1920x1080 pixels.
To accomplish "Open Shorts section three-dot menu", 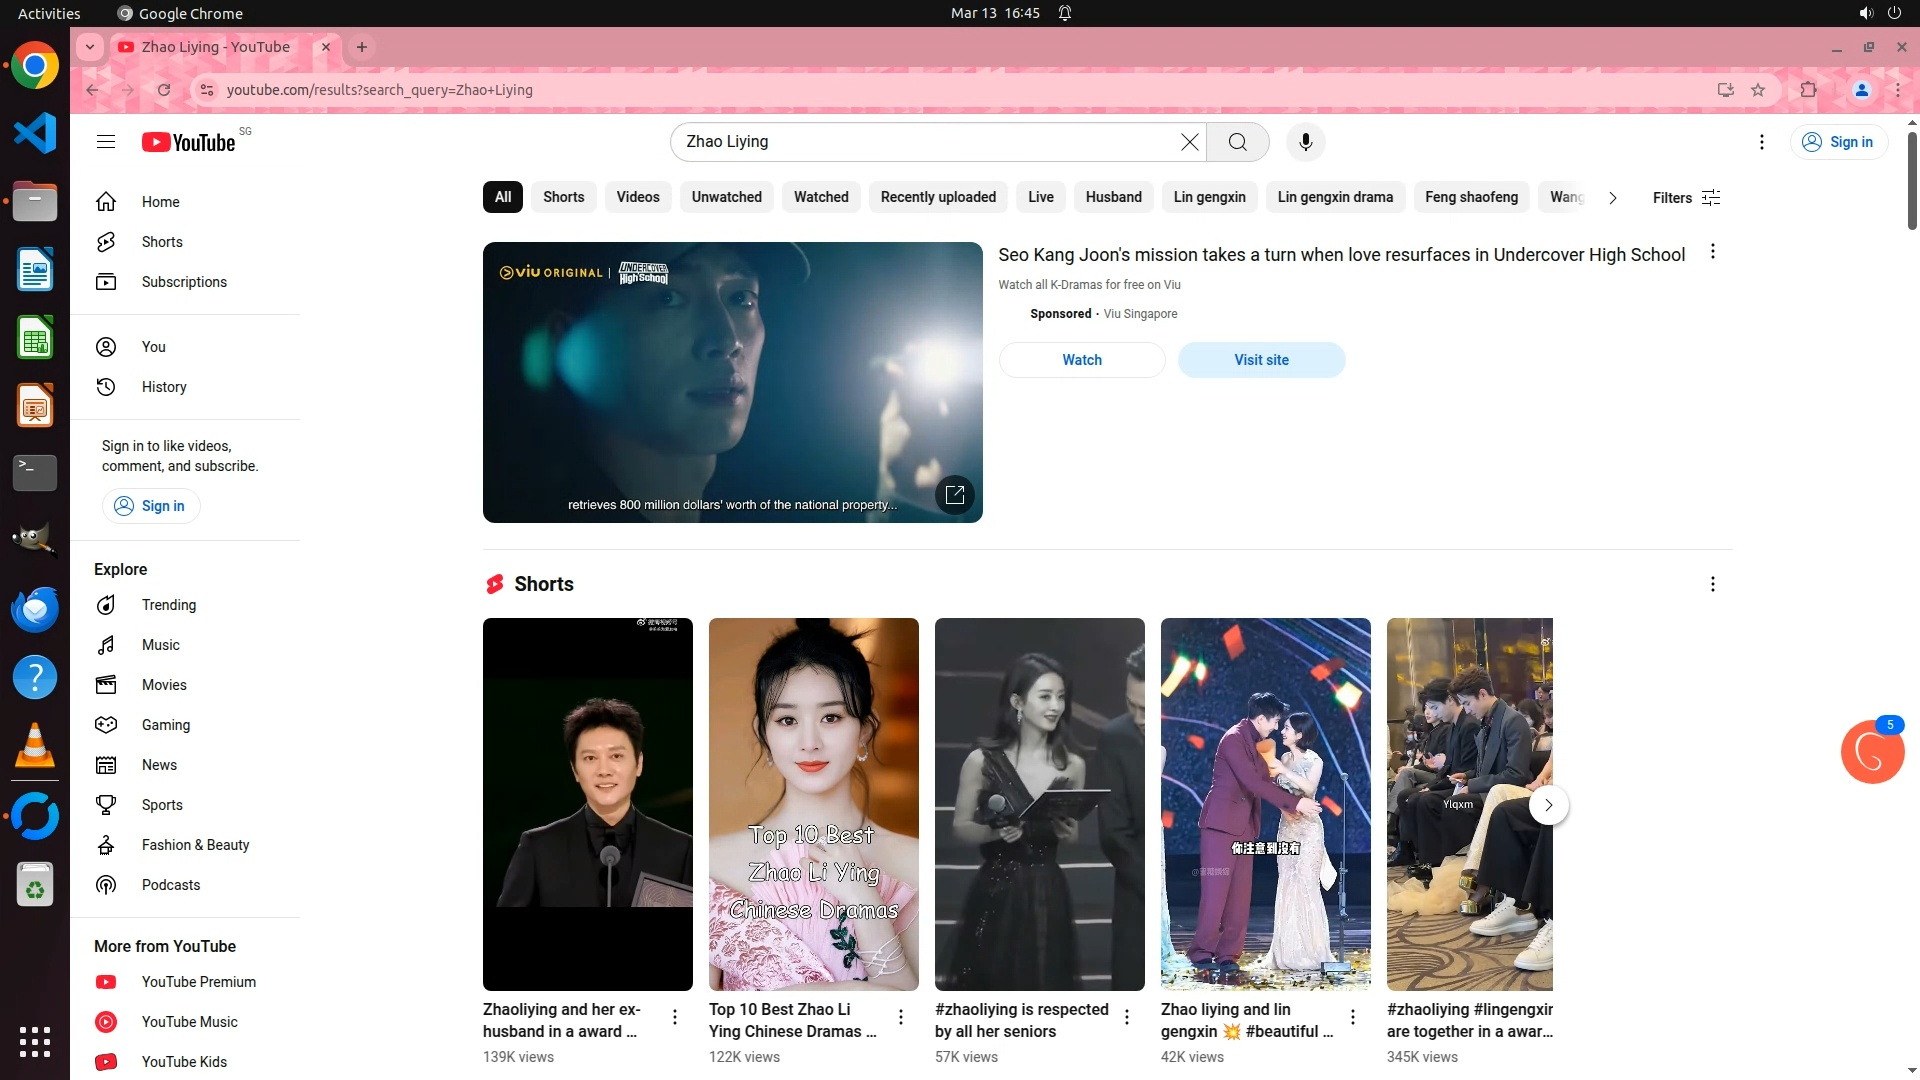I will tap(1712, 584).
